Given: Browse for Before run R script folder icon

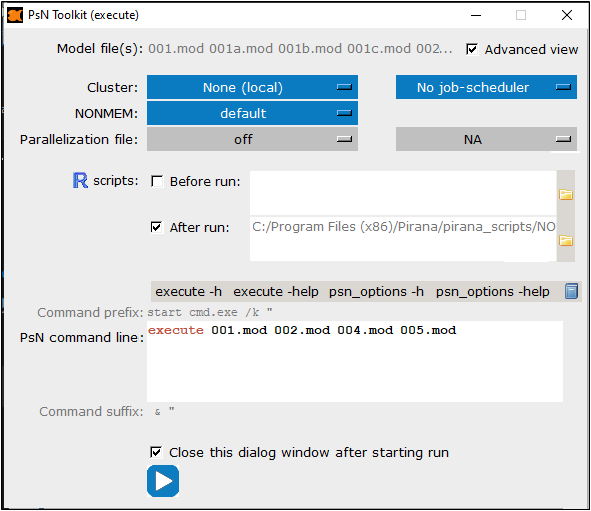Looking at the screenshot, I should (x=566, y=194).
